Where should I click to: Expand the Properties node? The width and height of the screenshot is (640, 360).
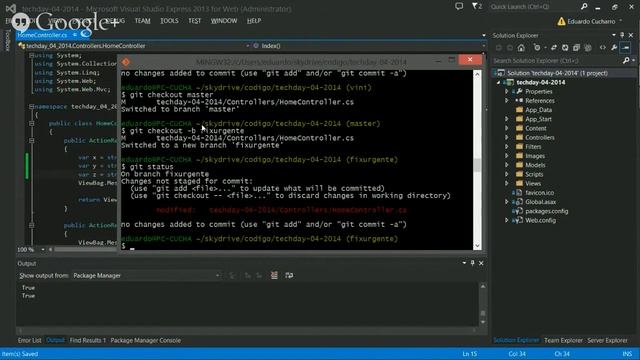tap(507, 91)
